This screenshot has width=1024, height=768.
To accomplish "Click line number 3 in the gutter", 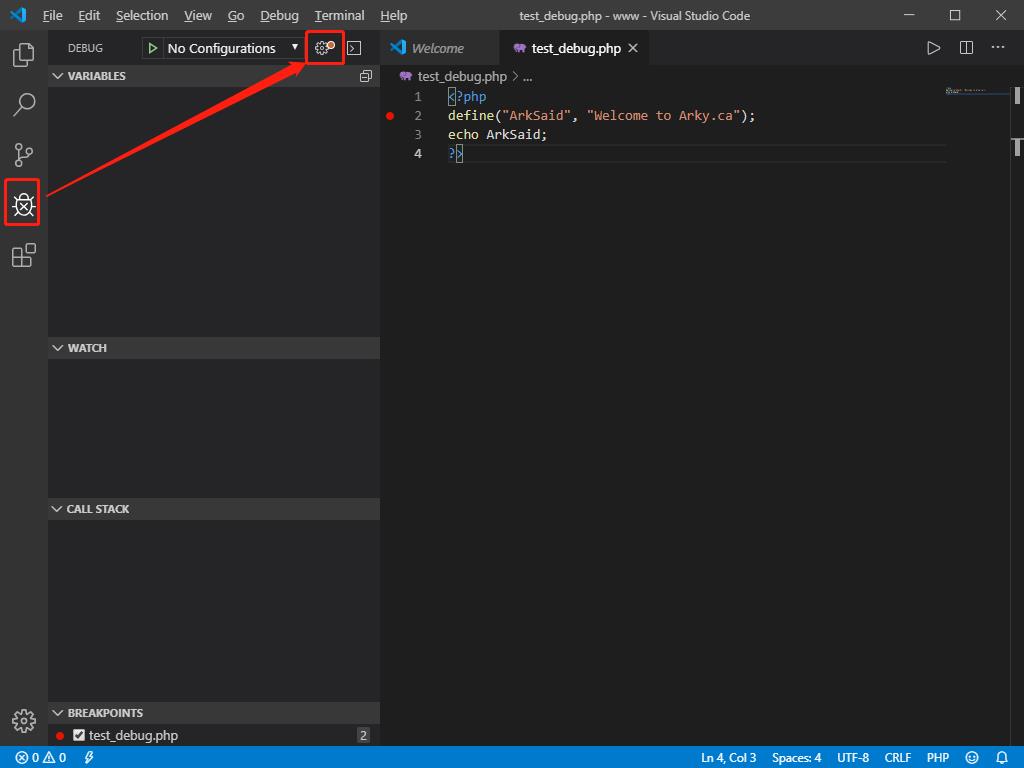I will (418, 135).
